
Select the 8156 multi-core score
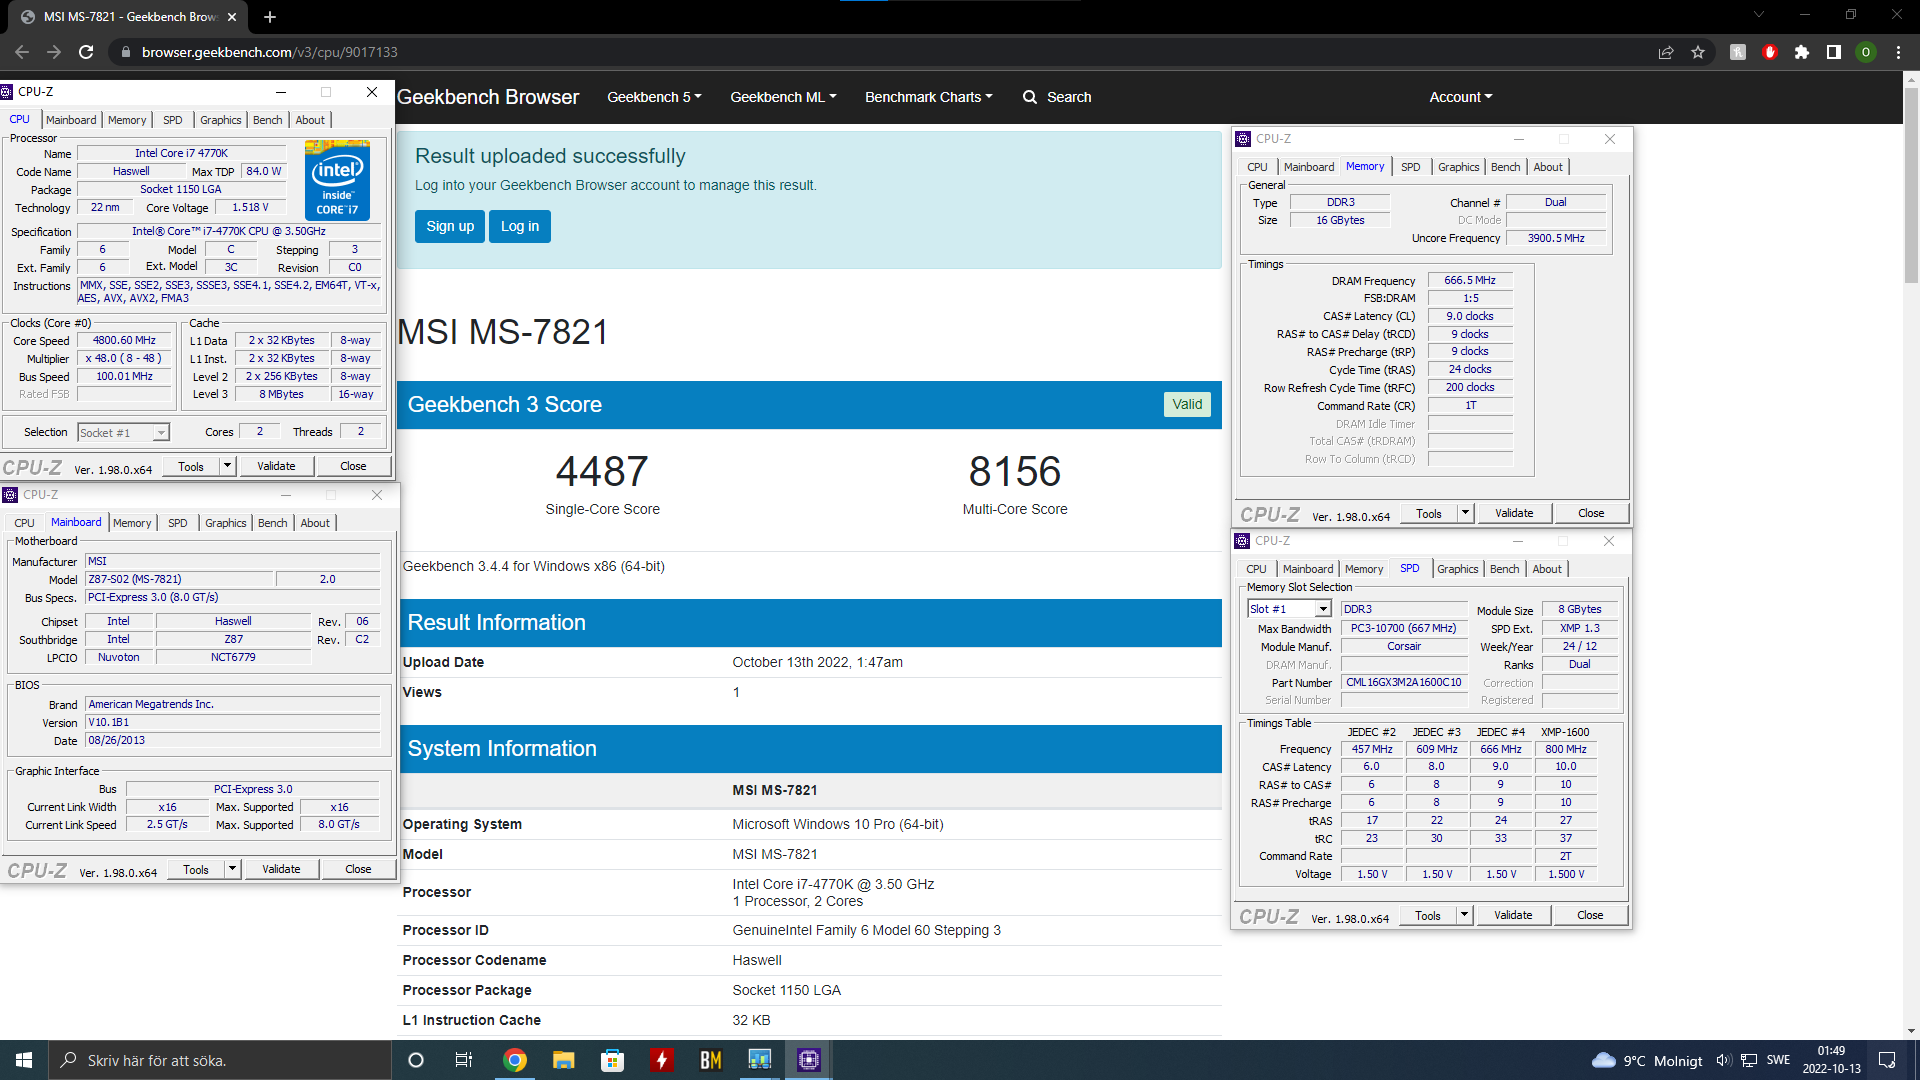(1015, 471)
